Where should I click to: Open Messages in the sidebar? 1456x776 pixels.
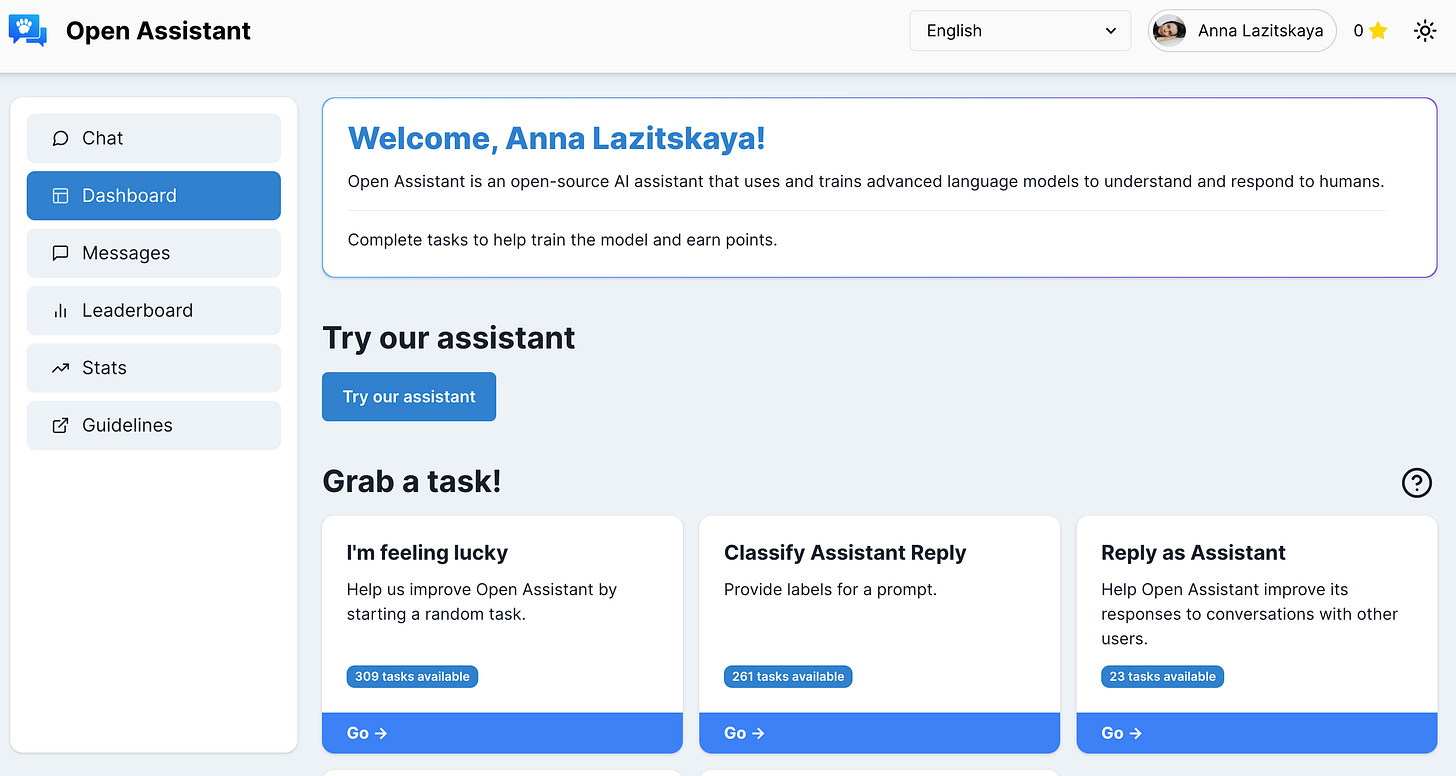pos(154,253)
